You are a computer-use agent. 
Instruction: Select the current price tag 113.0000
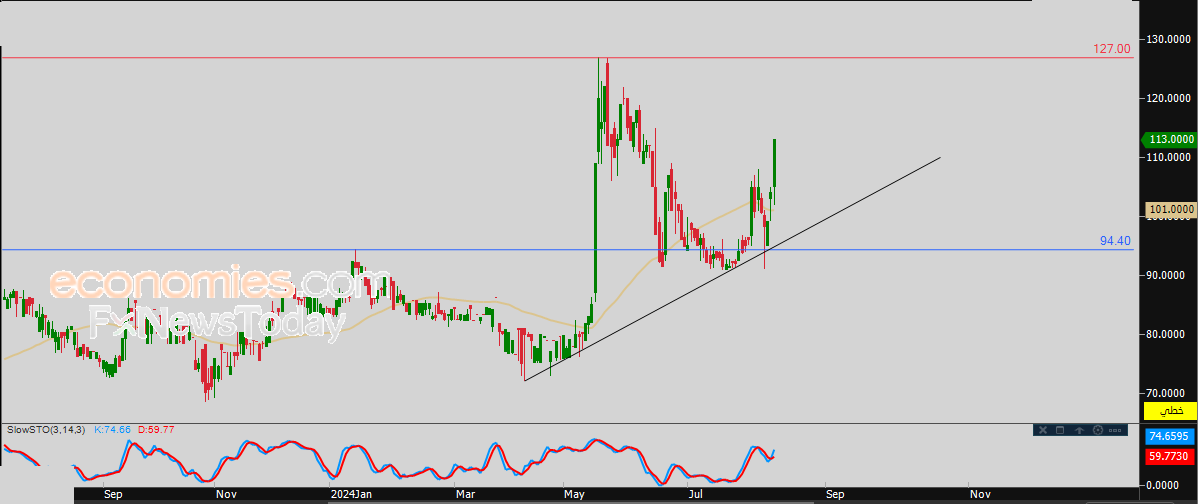click(1169, 140)
